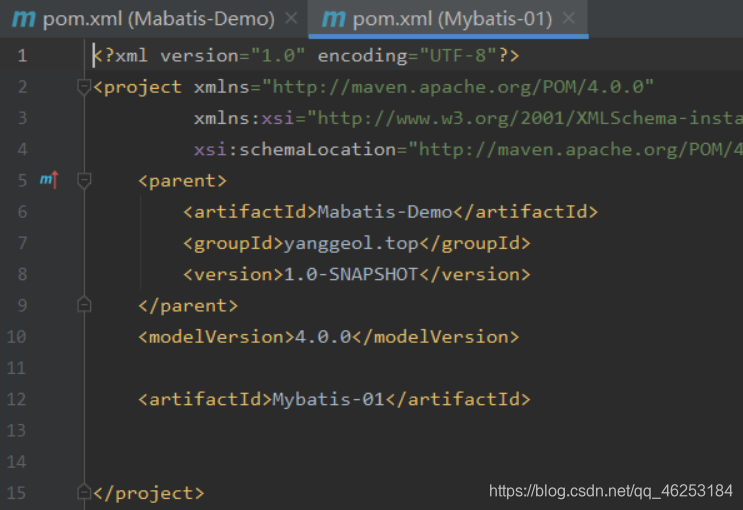Click line number 1 in gutter
The height and width of the screenshot is (510, 743).
(x=22, y=56)
